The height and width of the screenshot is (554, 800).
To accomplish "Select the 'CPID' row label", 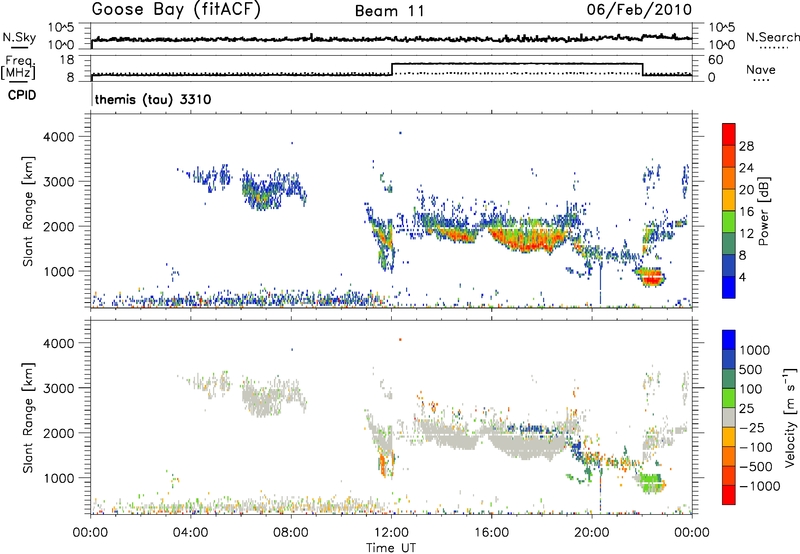I will click(x=22, y=95).
